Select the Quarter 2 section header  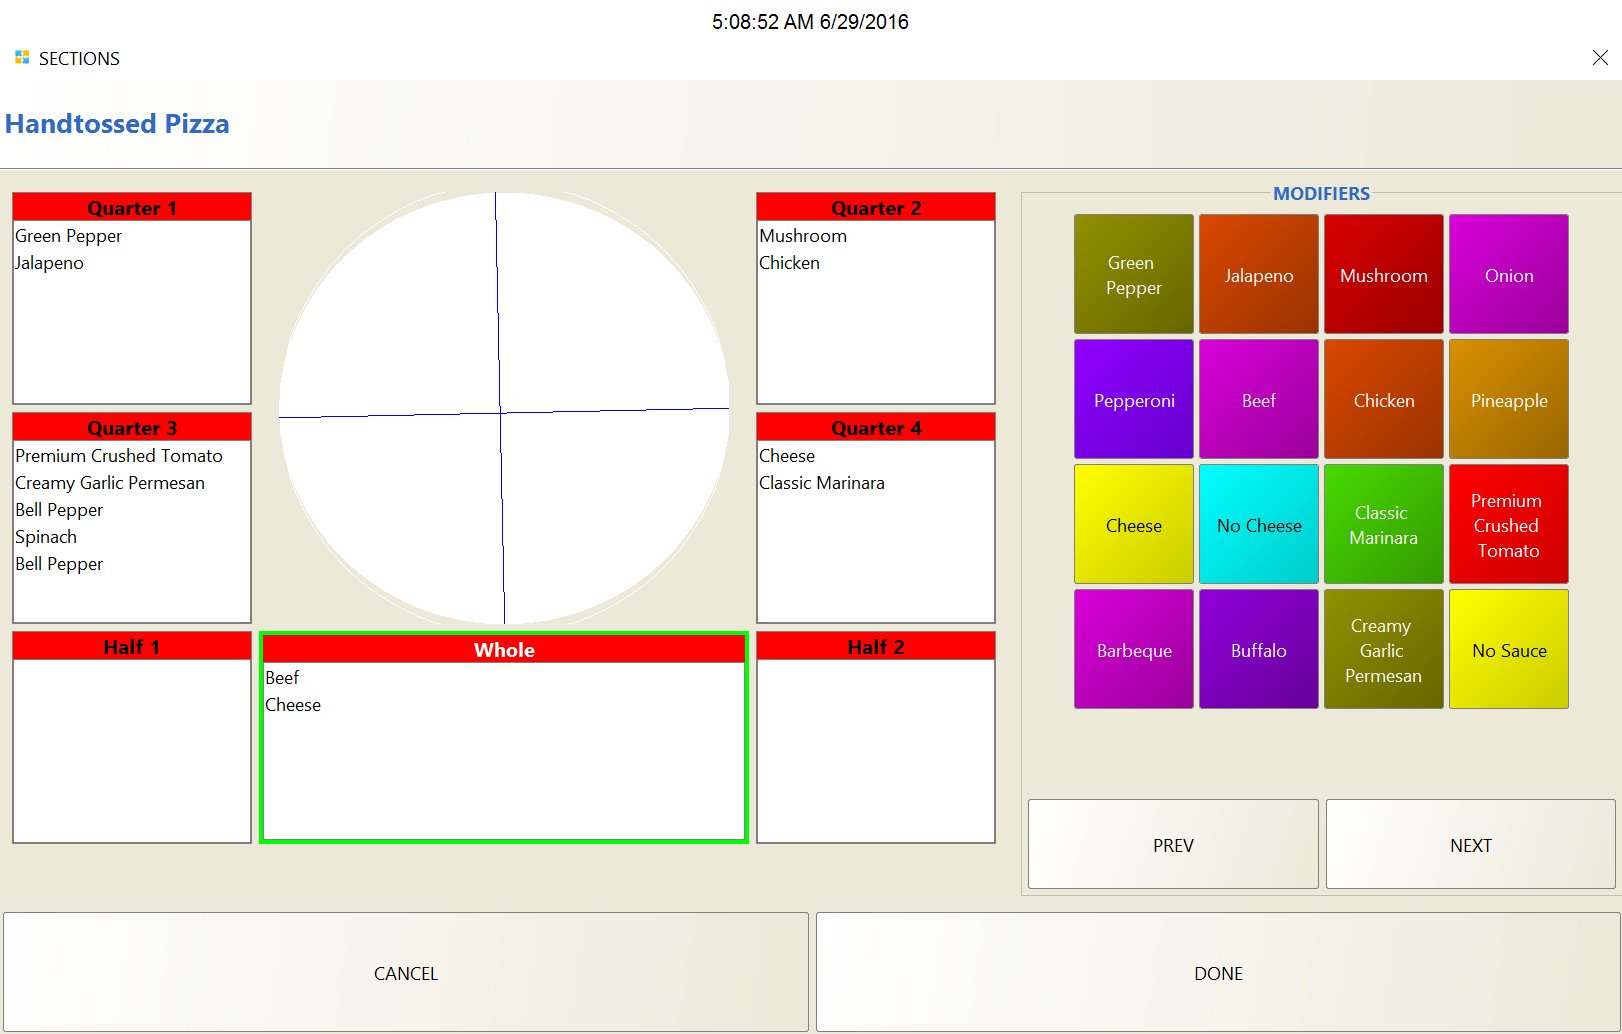point(876,207)
